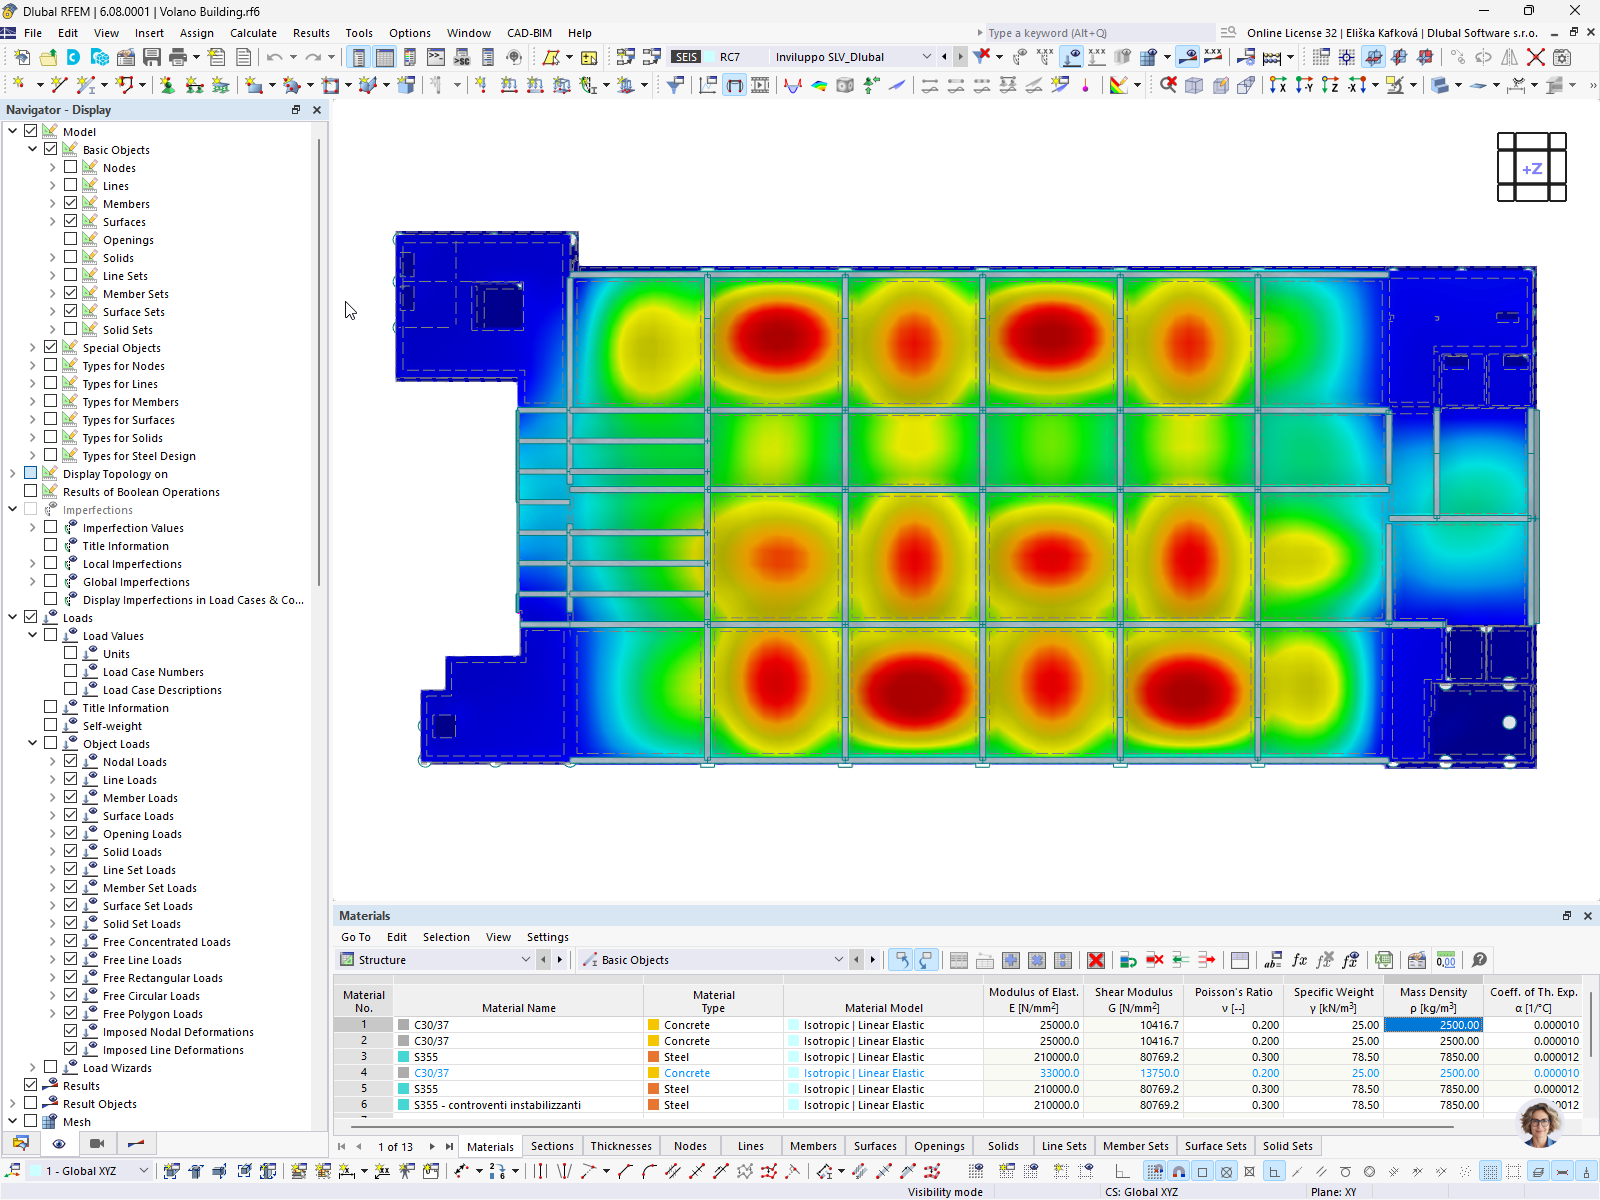Toggle the Members checkbox under Basic Objects
The height and width of the screenshot is (1200, 1600).
[x=70, y=203]
